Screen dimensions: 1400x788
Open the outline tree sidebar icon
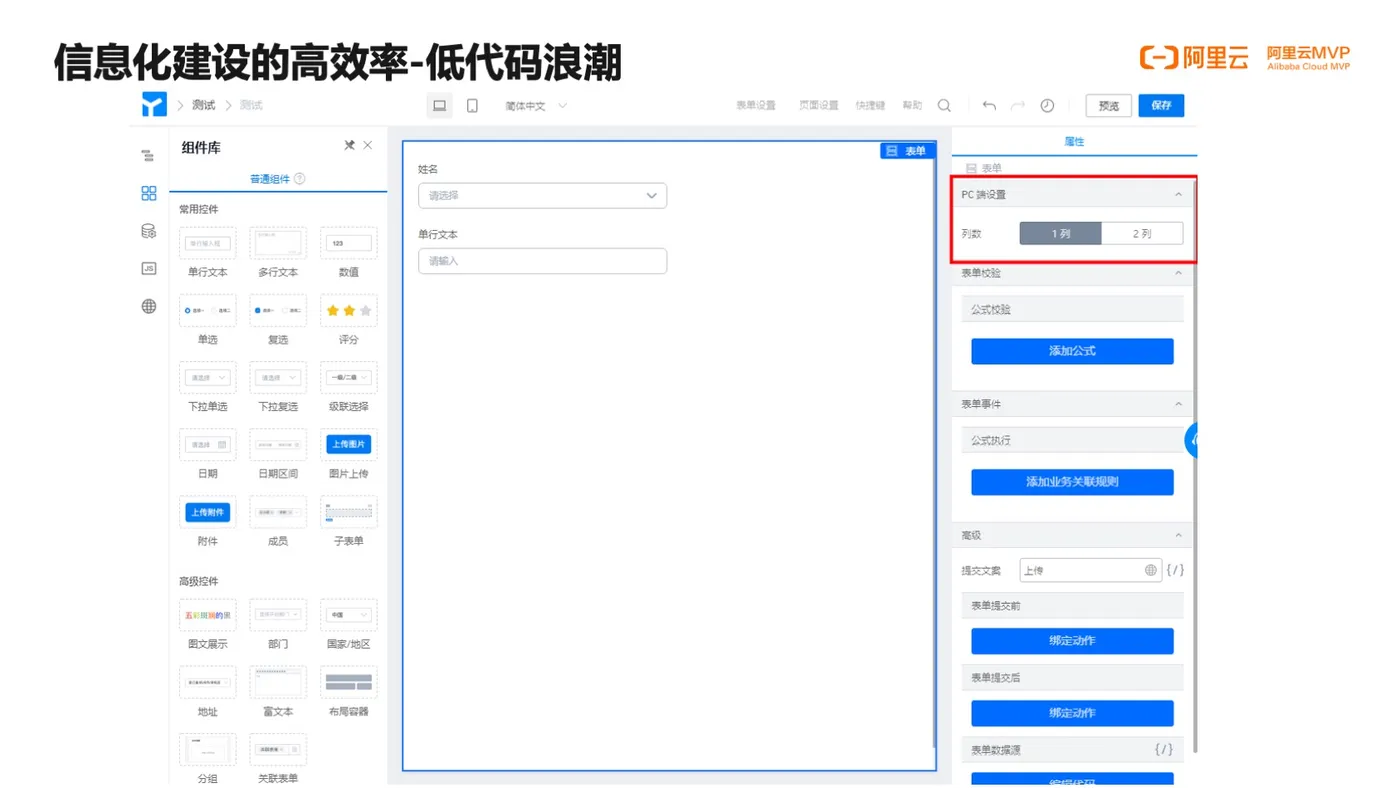click(x=148, y=156)
